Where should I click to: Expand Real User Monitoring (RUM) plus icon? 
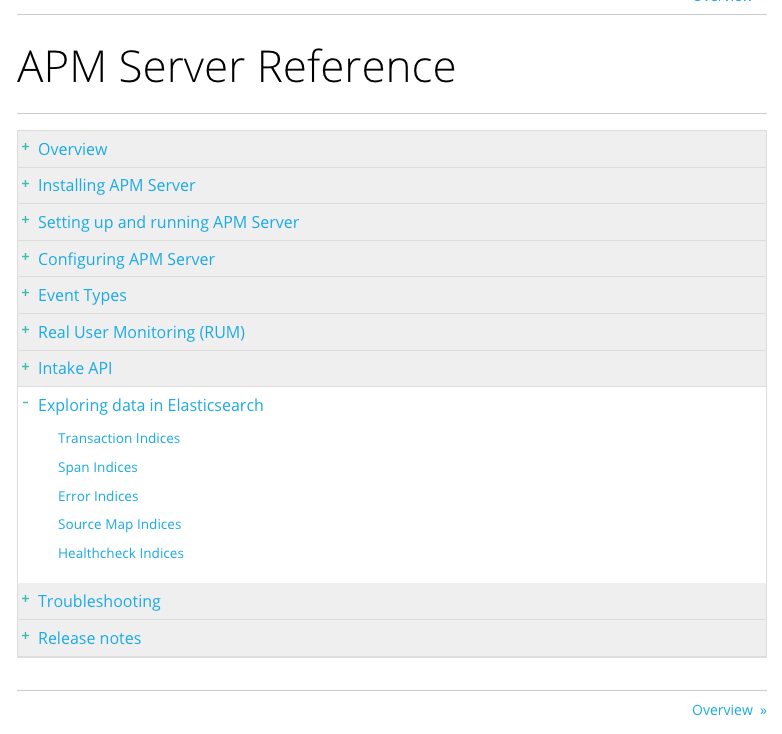pos(25,330)
